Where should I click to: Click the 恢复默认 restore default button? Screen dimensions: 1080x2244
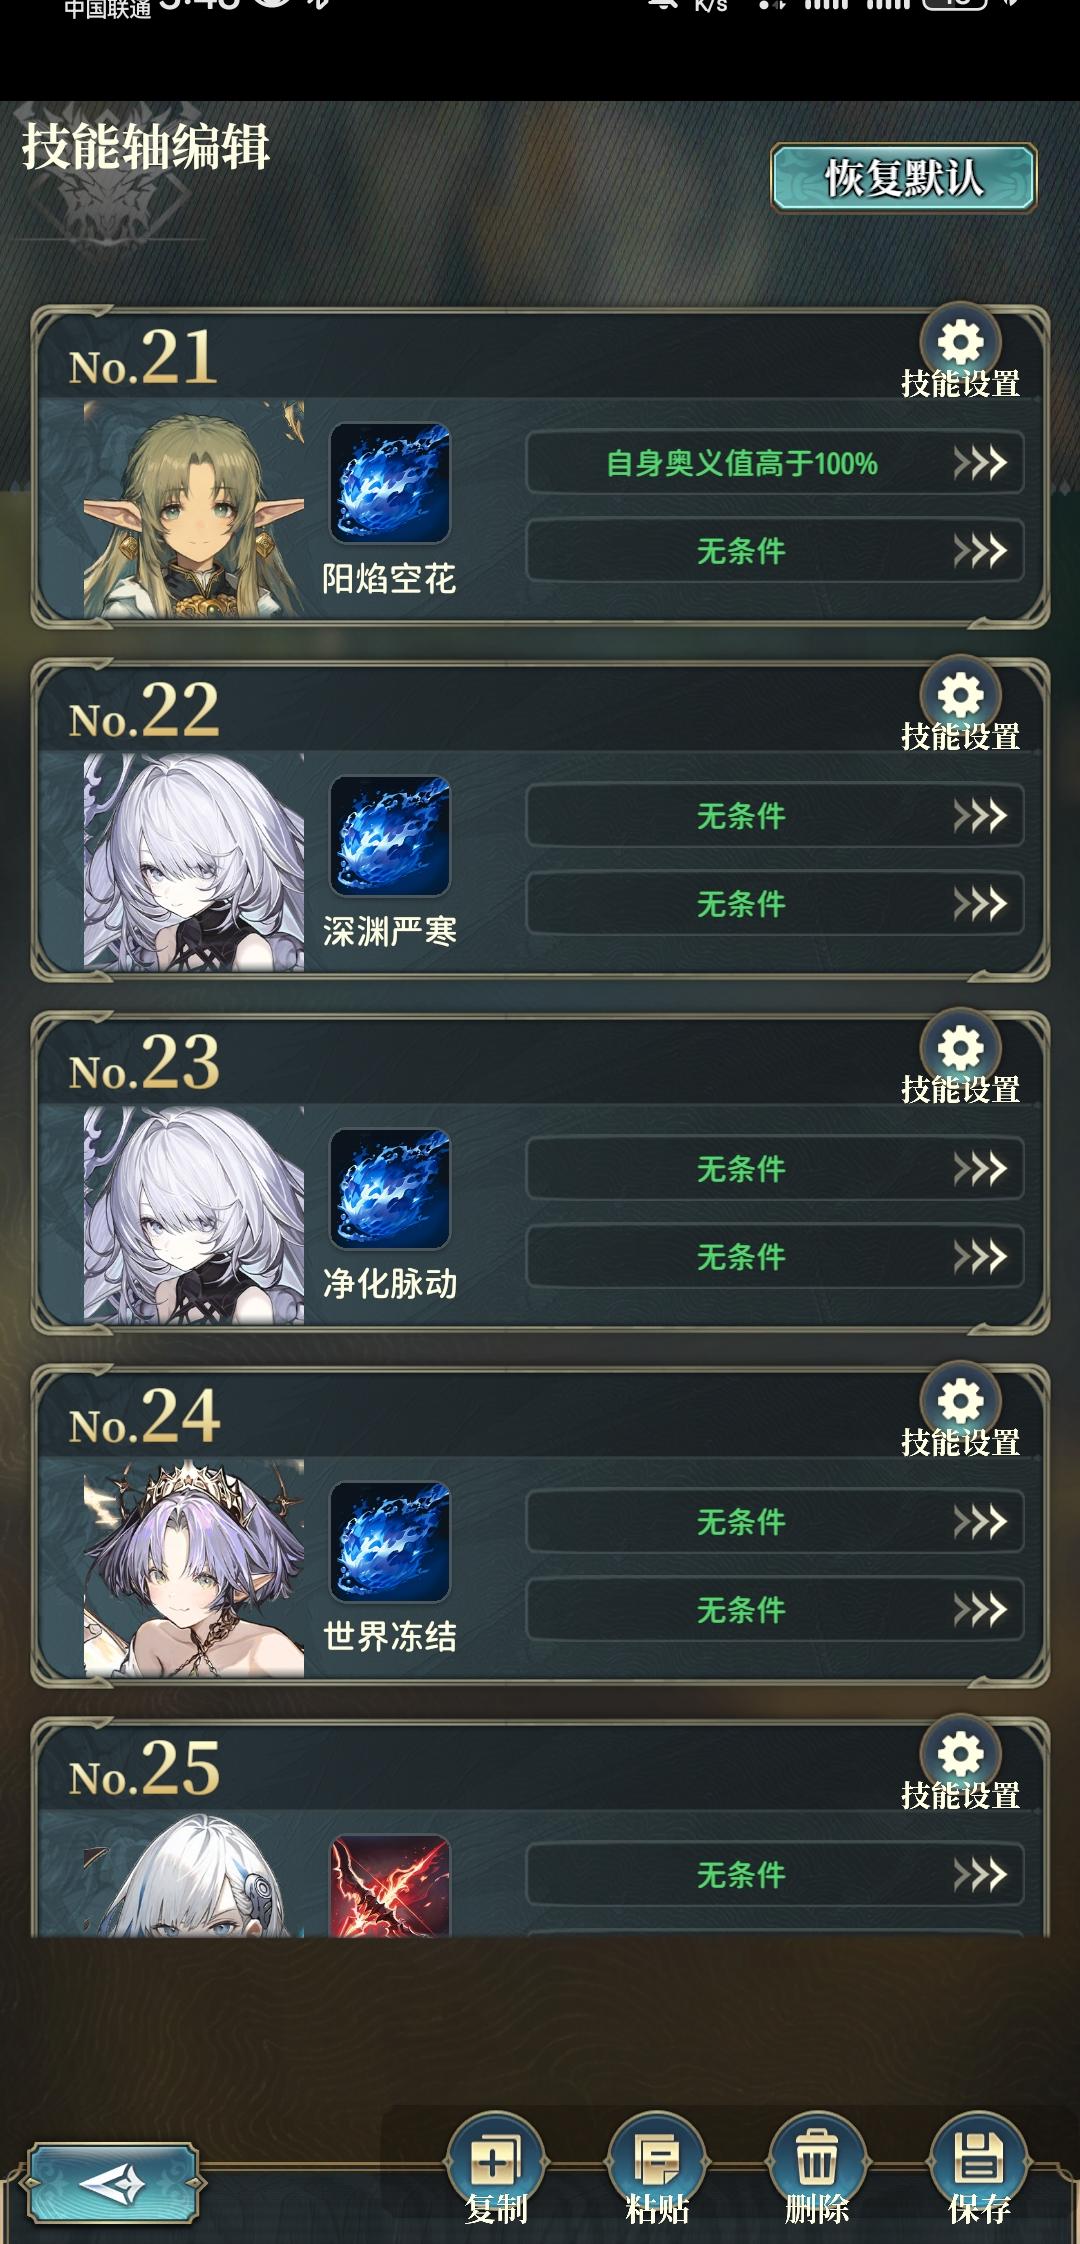(903, 178)
